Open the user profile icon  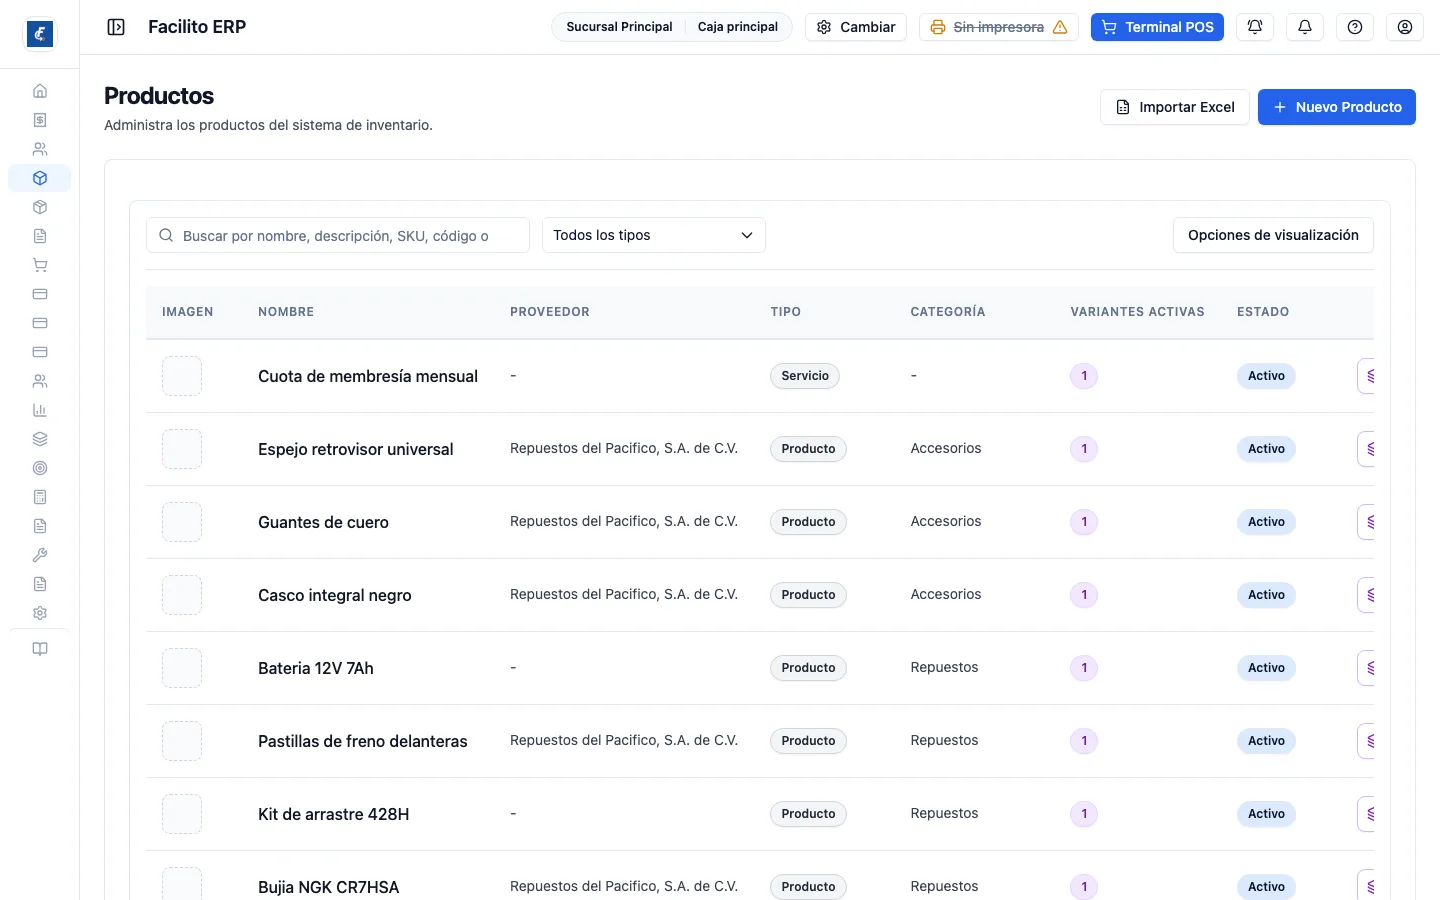click(x=1405, y=27)
